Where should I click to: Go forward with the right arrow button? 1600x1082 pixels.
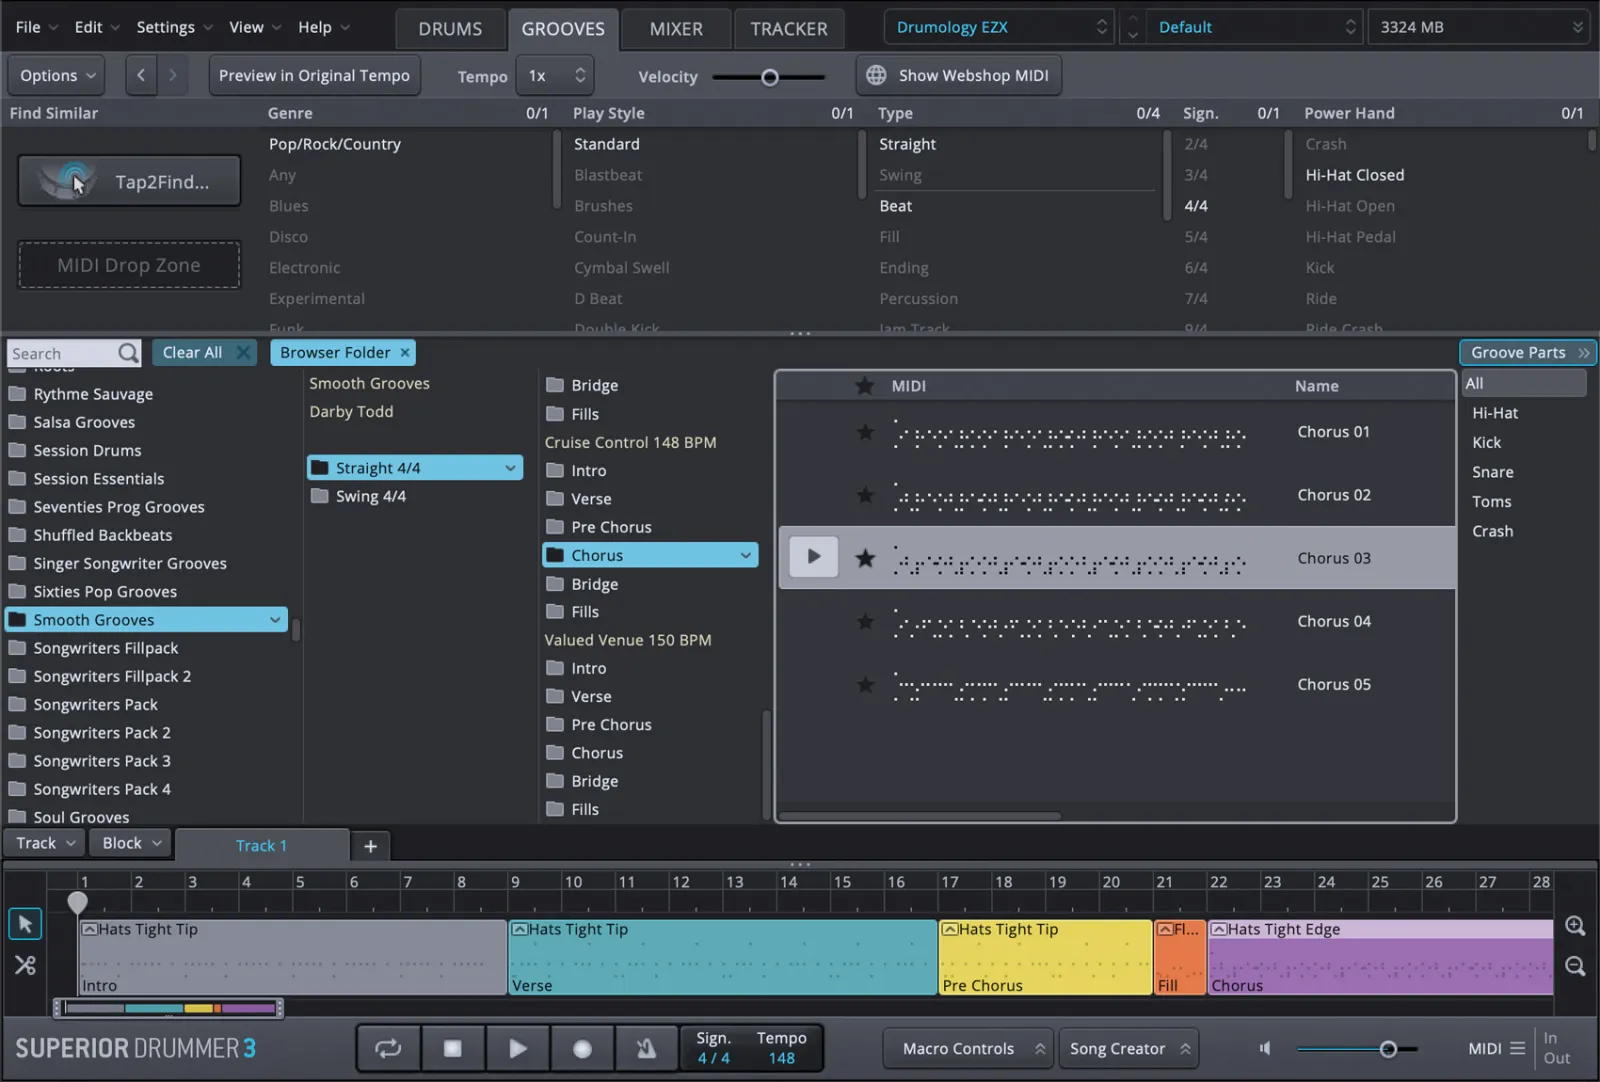[172, 75]
